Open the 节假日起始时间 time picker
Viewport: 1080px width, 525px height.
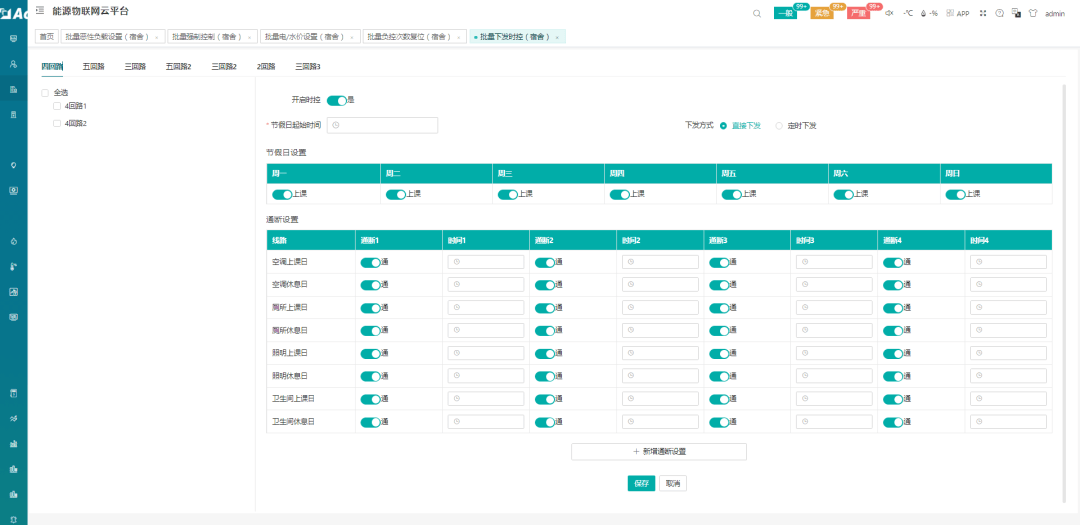click(382, 125)
